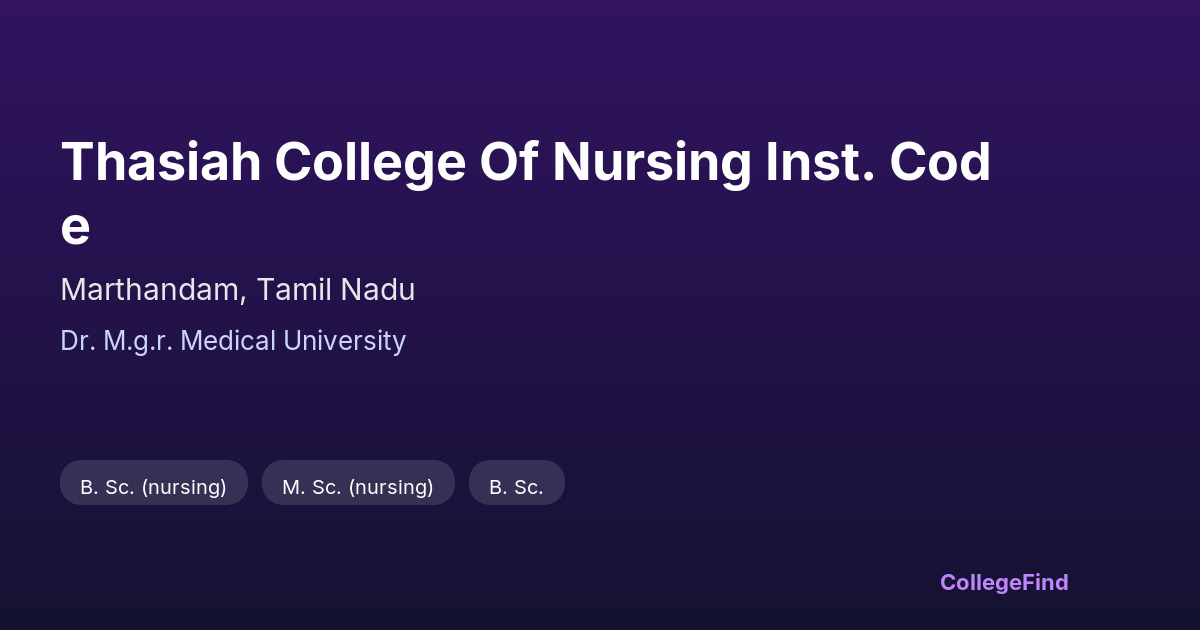Click "Inst." in the college title
This screenshot has width=1200, height=630.
click(x=817, y=163)
